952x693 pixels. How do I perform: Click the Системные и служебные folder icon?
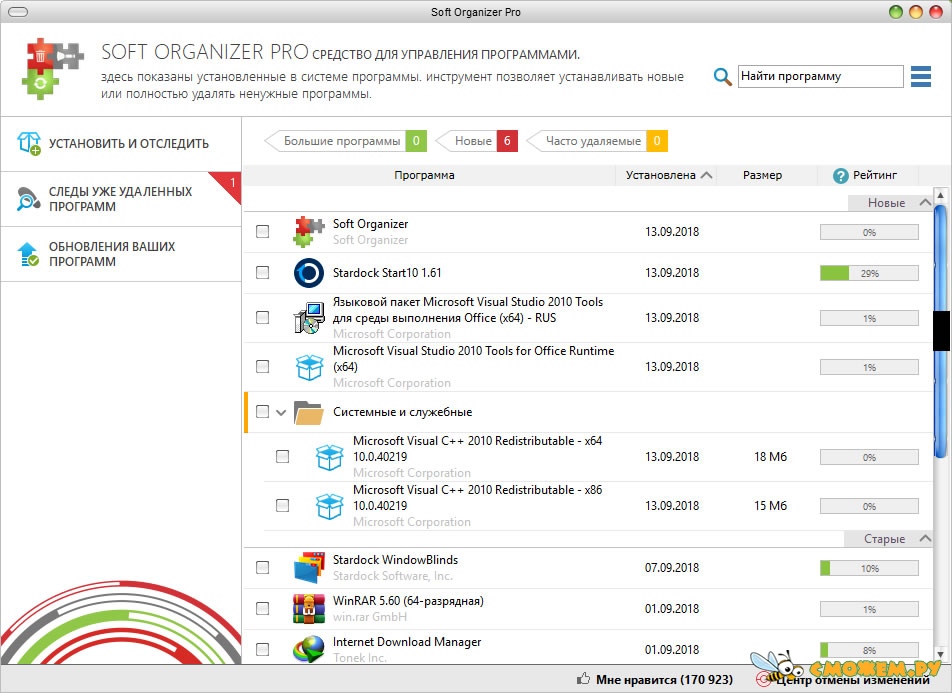pyautogui.click(x=308, y=412)
